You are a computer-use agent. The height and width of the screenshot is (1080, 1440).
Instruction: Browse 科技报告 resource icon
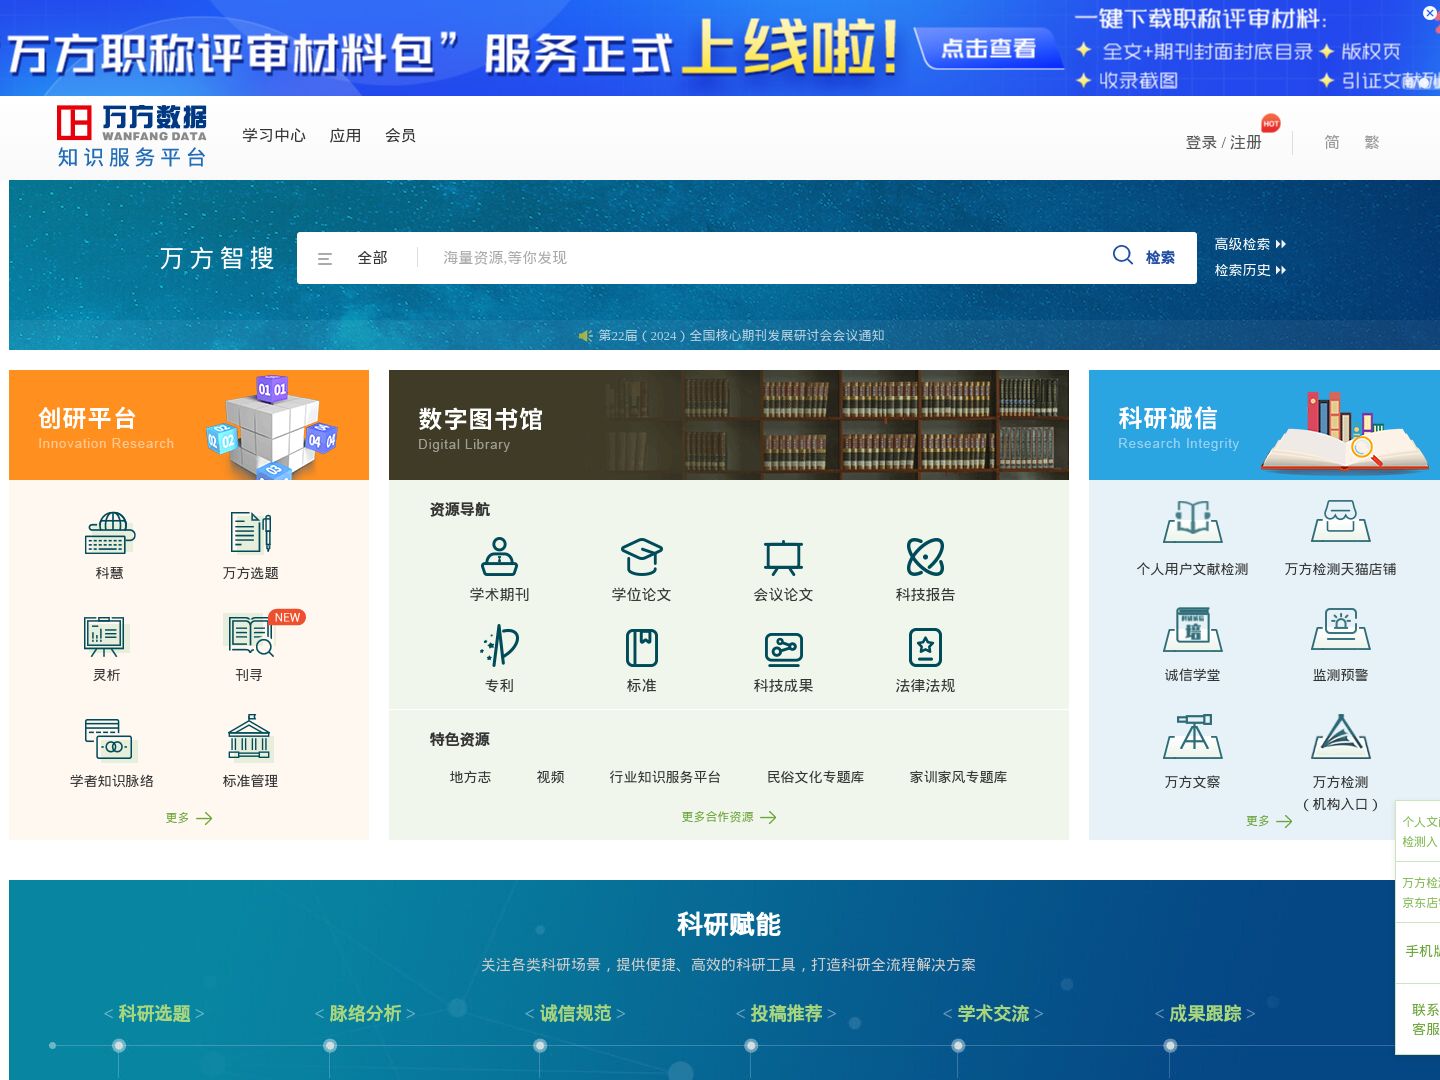point(925,556)
